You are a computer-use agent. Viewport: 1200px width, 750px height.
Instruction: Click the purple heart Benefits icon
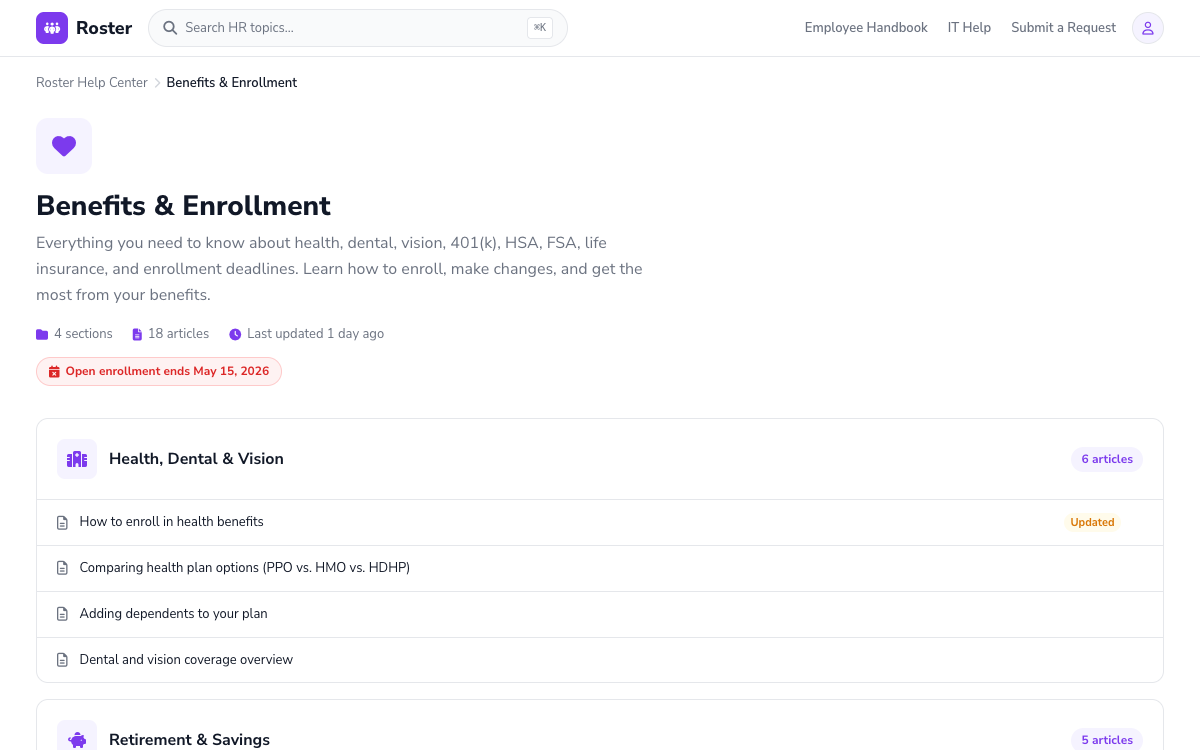(x=64, y=146)
